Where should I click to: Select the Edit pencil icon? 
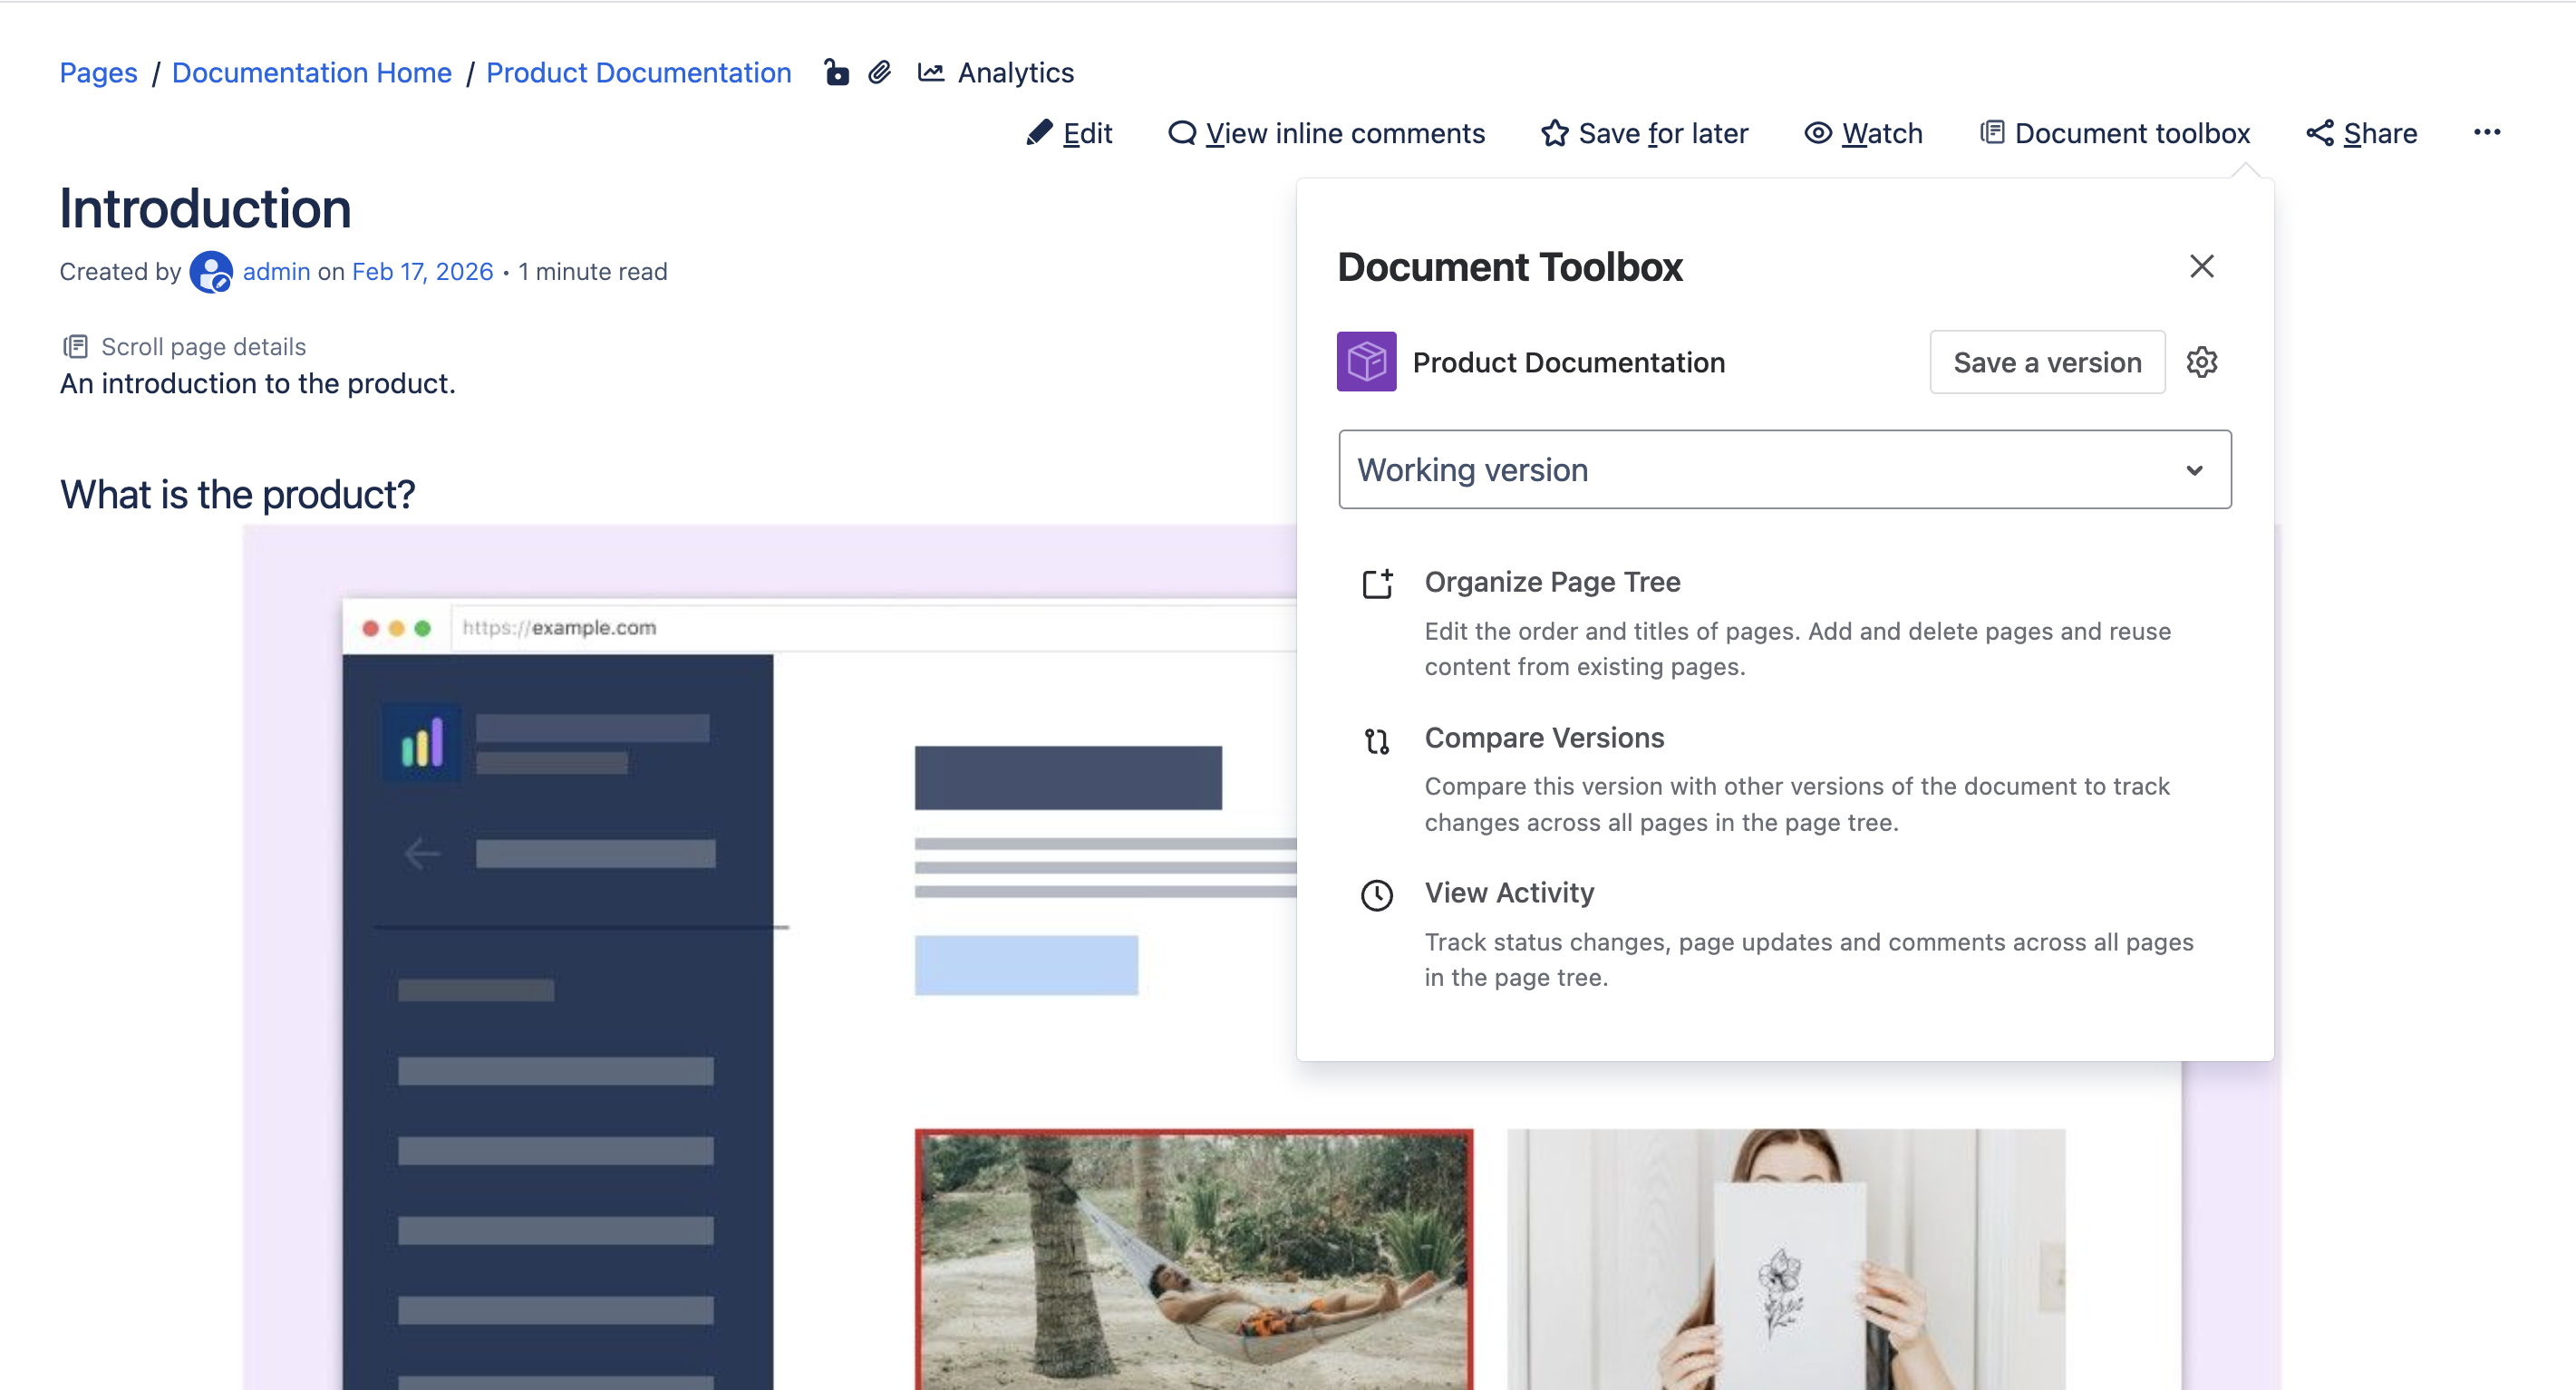point(1040,132)
